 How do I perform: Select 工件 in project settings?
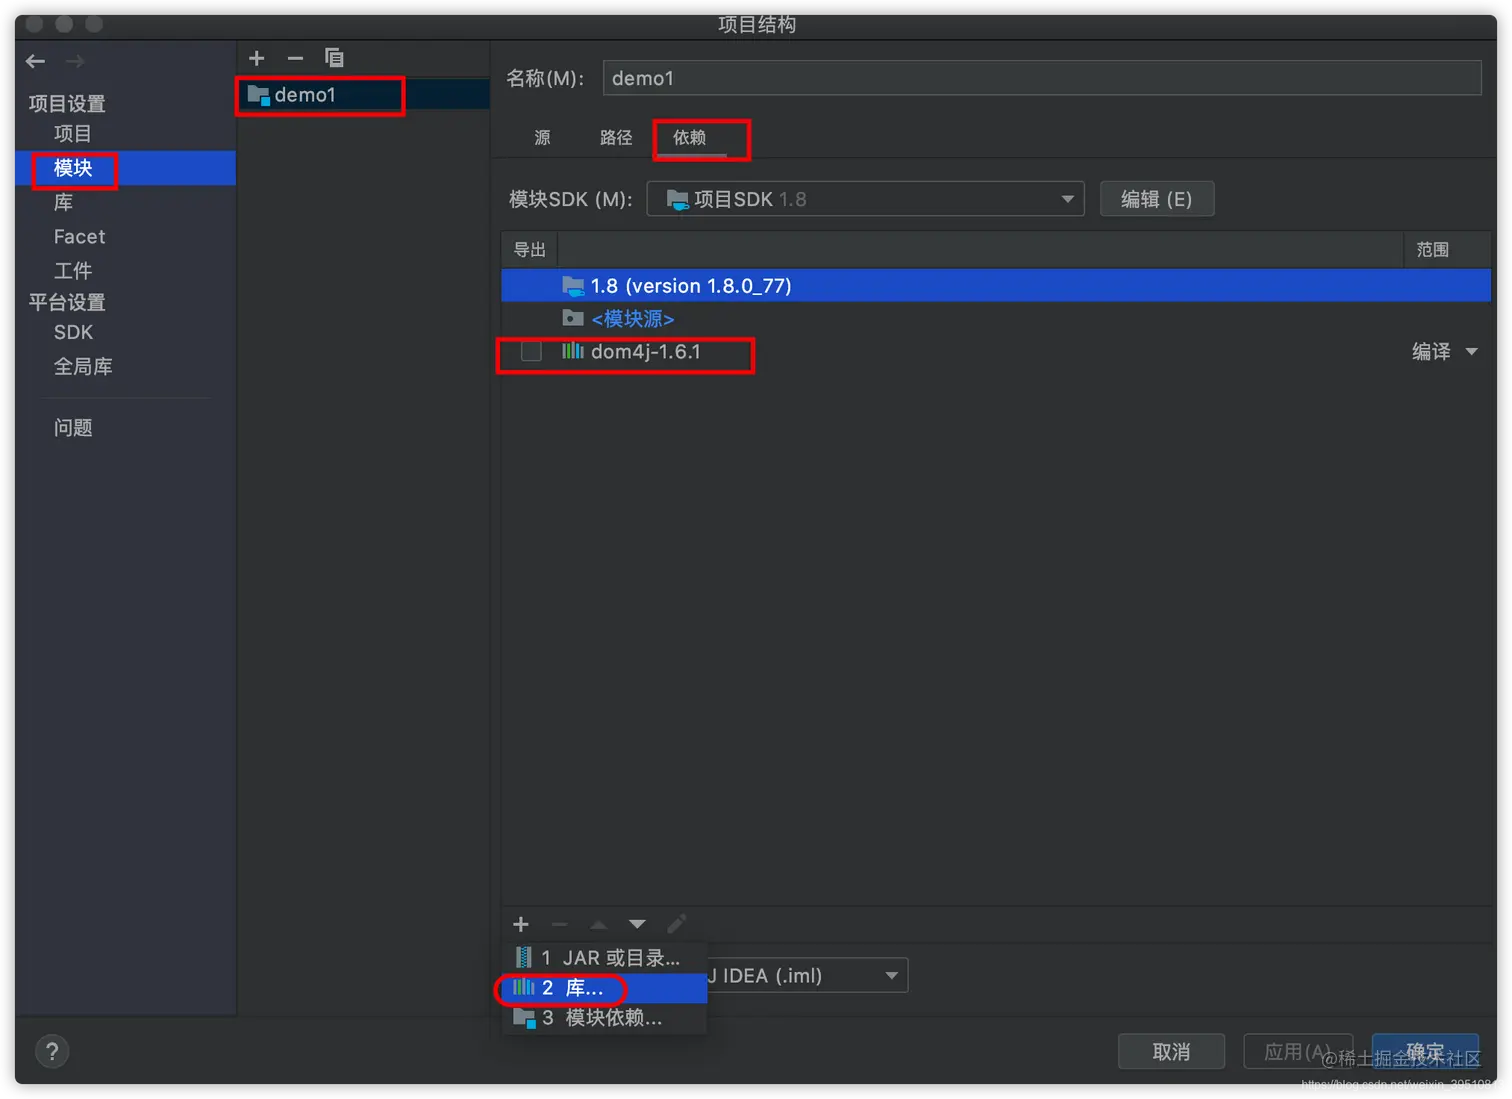(x=73, y=271)
